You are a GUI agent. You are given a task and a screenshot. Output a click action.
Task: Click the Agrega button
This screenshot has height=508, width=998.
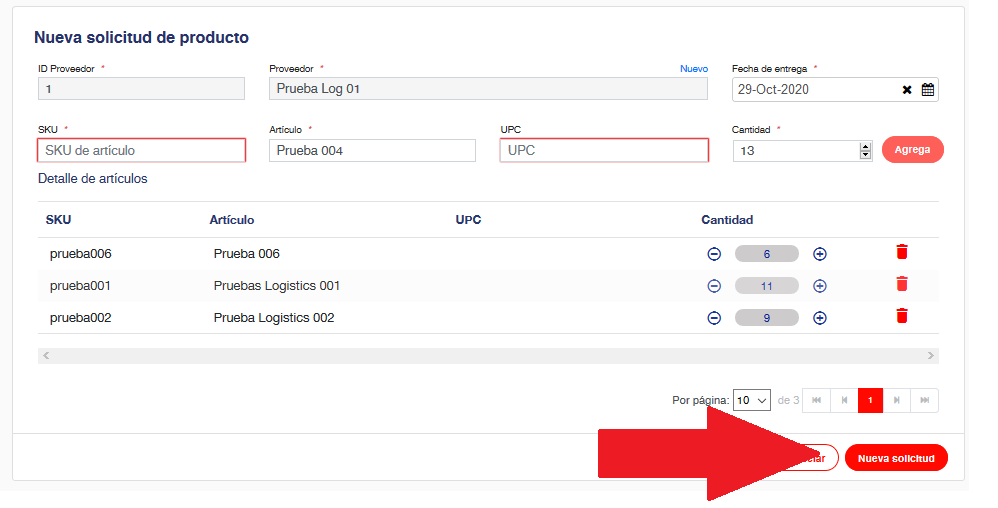click(912, 150)
